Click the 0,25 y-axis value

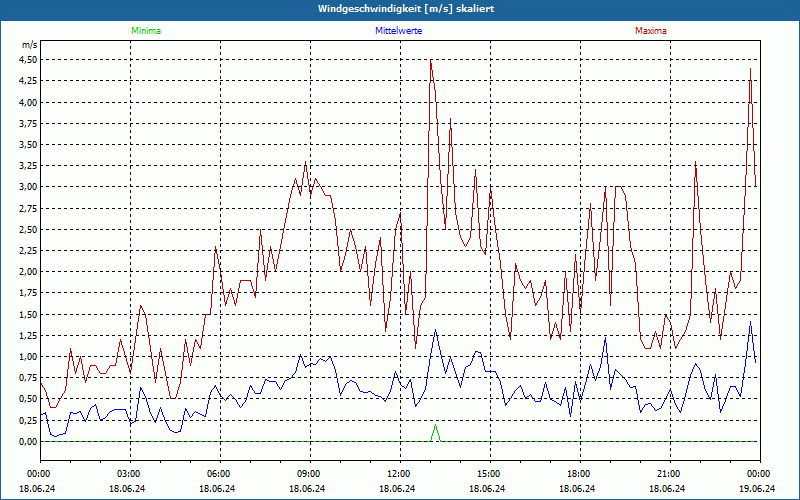click(28, 420)
